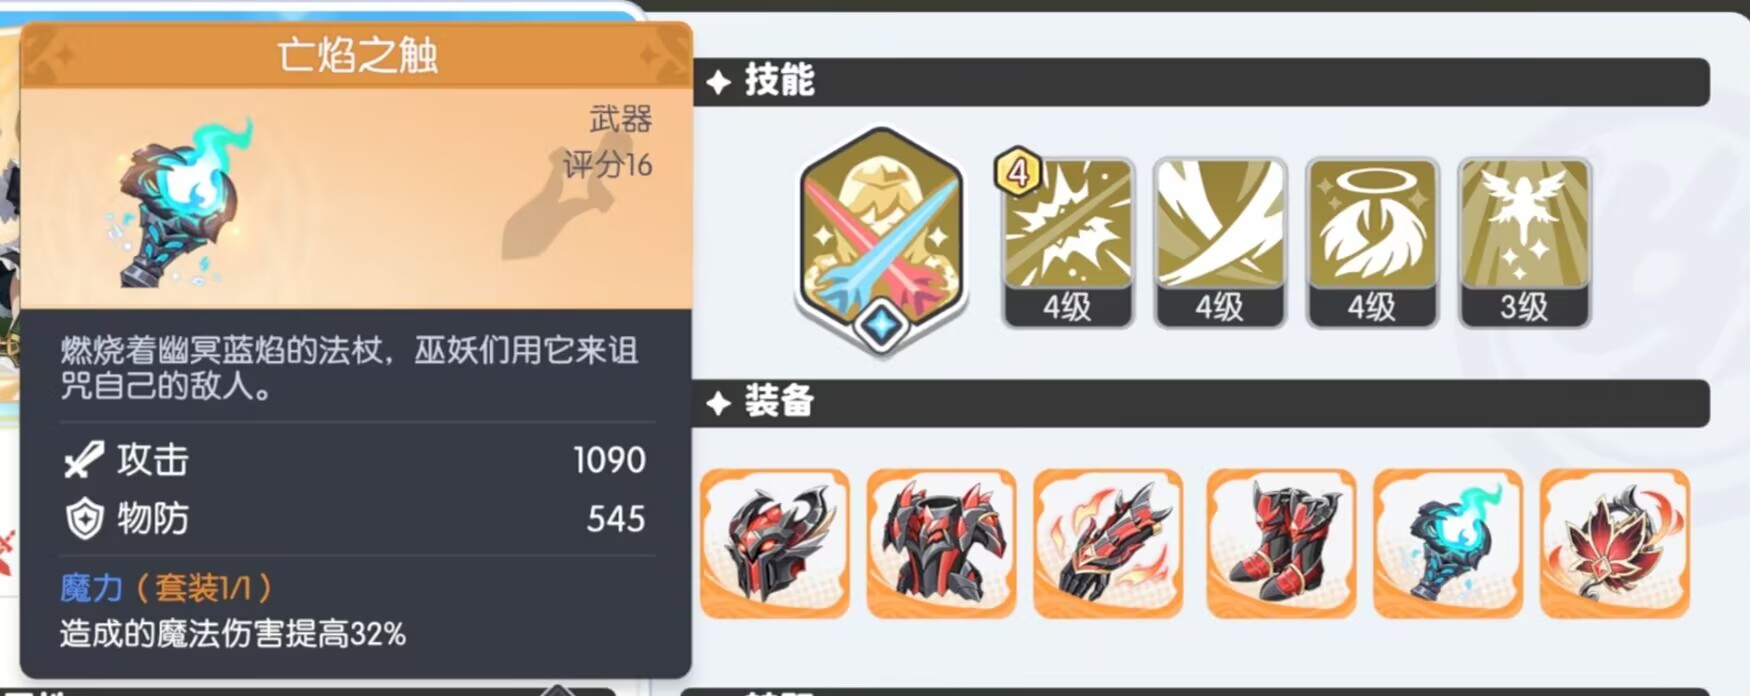Viewport: 1750px width, 696px height.
Task: Click the yellow number 4 badge on skill
Action: pyautogui.click(x=1018, y=172)
